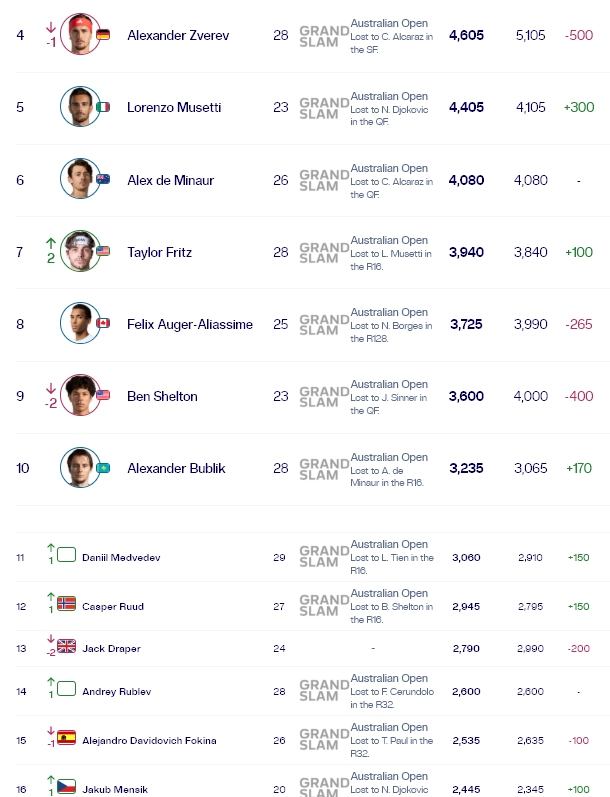Click the Kazakhstan flag beside Bublik

click(103, 468)
